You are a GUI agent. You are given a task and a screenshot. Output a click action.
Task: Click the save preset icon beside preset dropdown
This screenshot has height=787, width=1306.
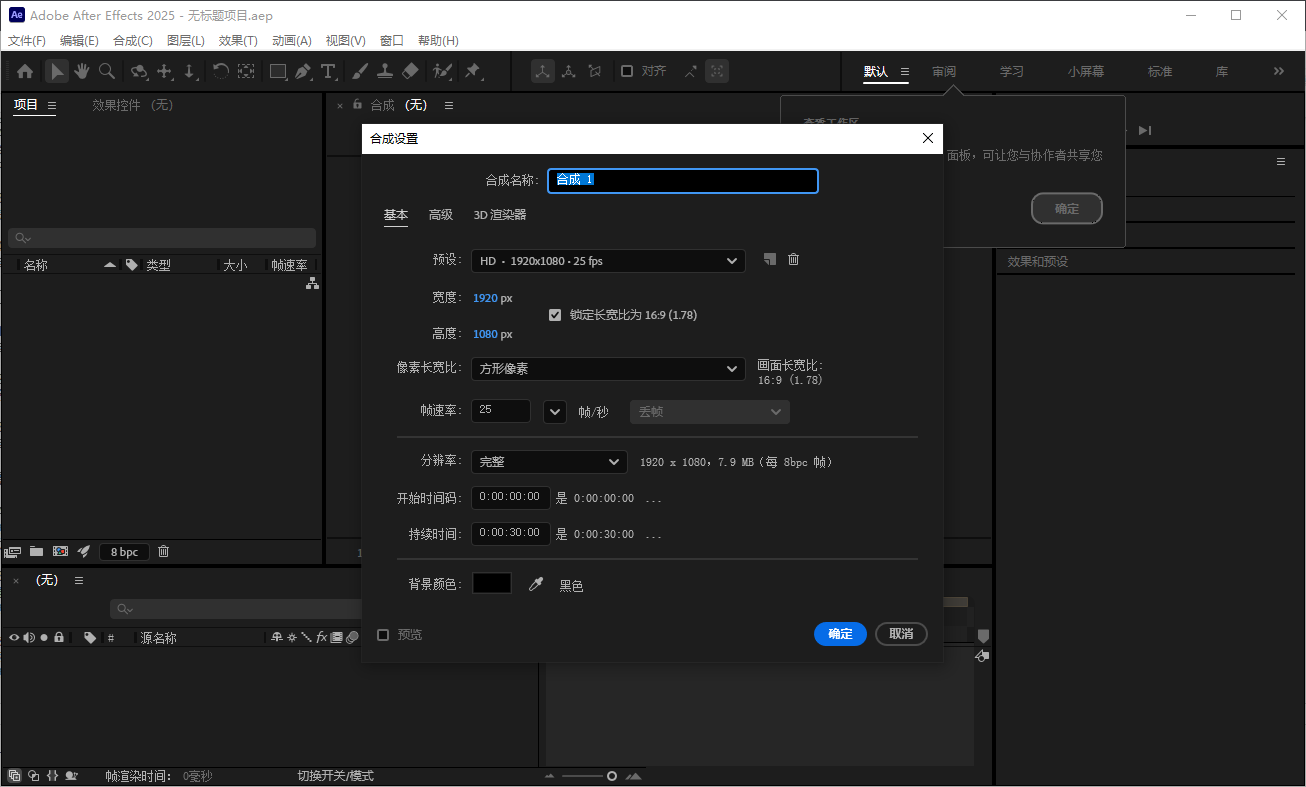pos(769,259)
